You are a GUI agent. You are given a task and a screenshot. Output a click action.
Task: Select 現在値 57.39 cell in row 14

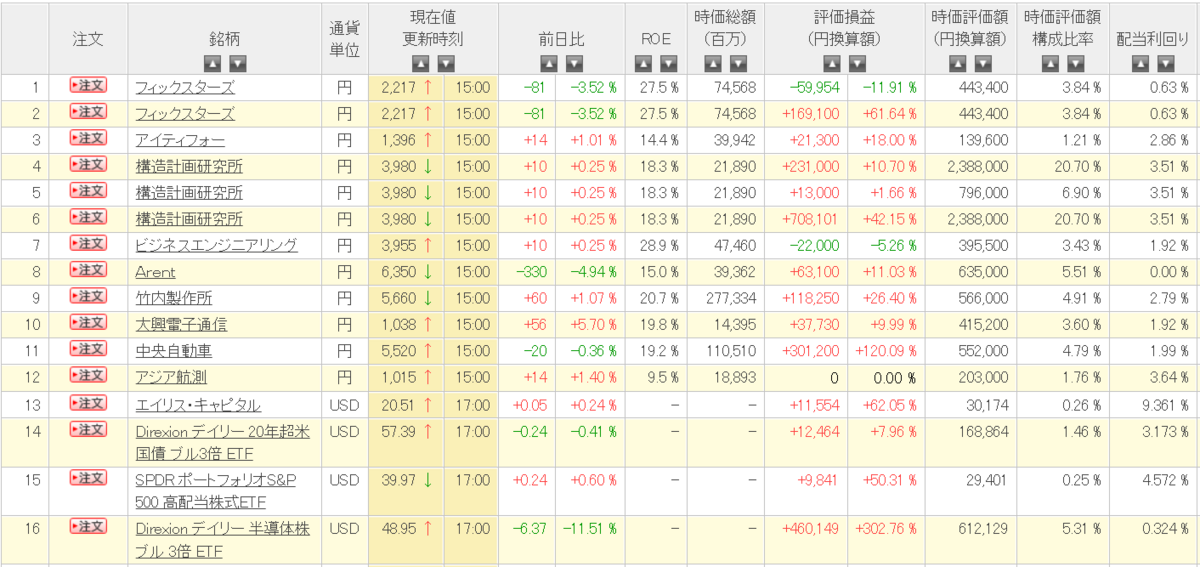406,441
